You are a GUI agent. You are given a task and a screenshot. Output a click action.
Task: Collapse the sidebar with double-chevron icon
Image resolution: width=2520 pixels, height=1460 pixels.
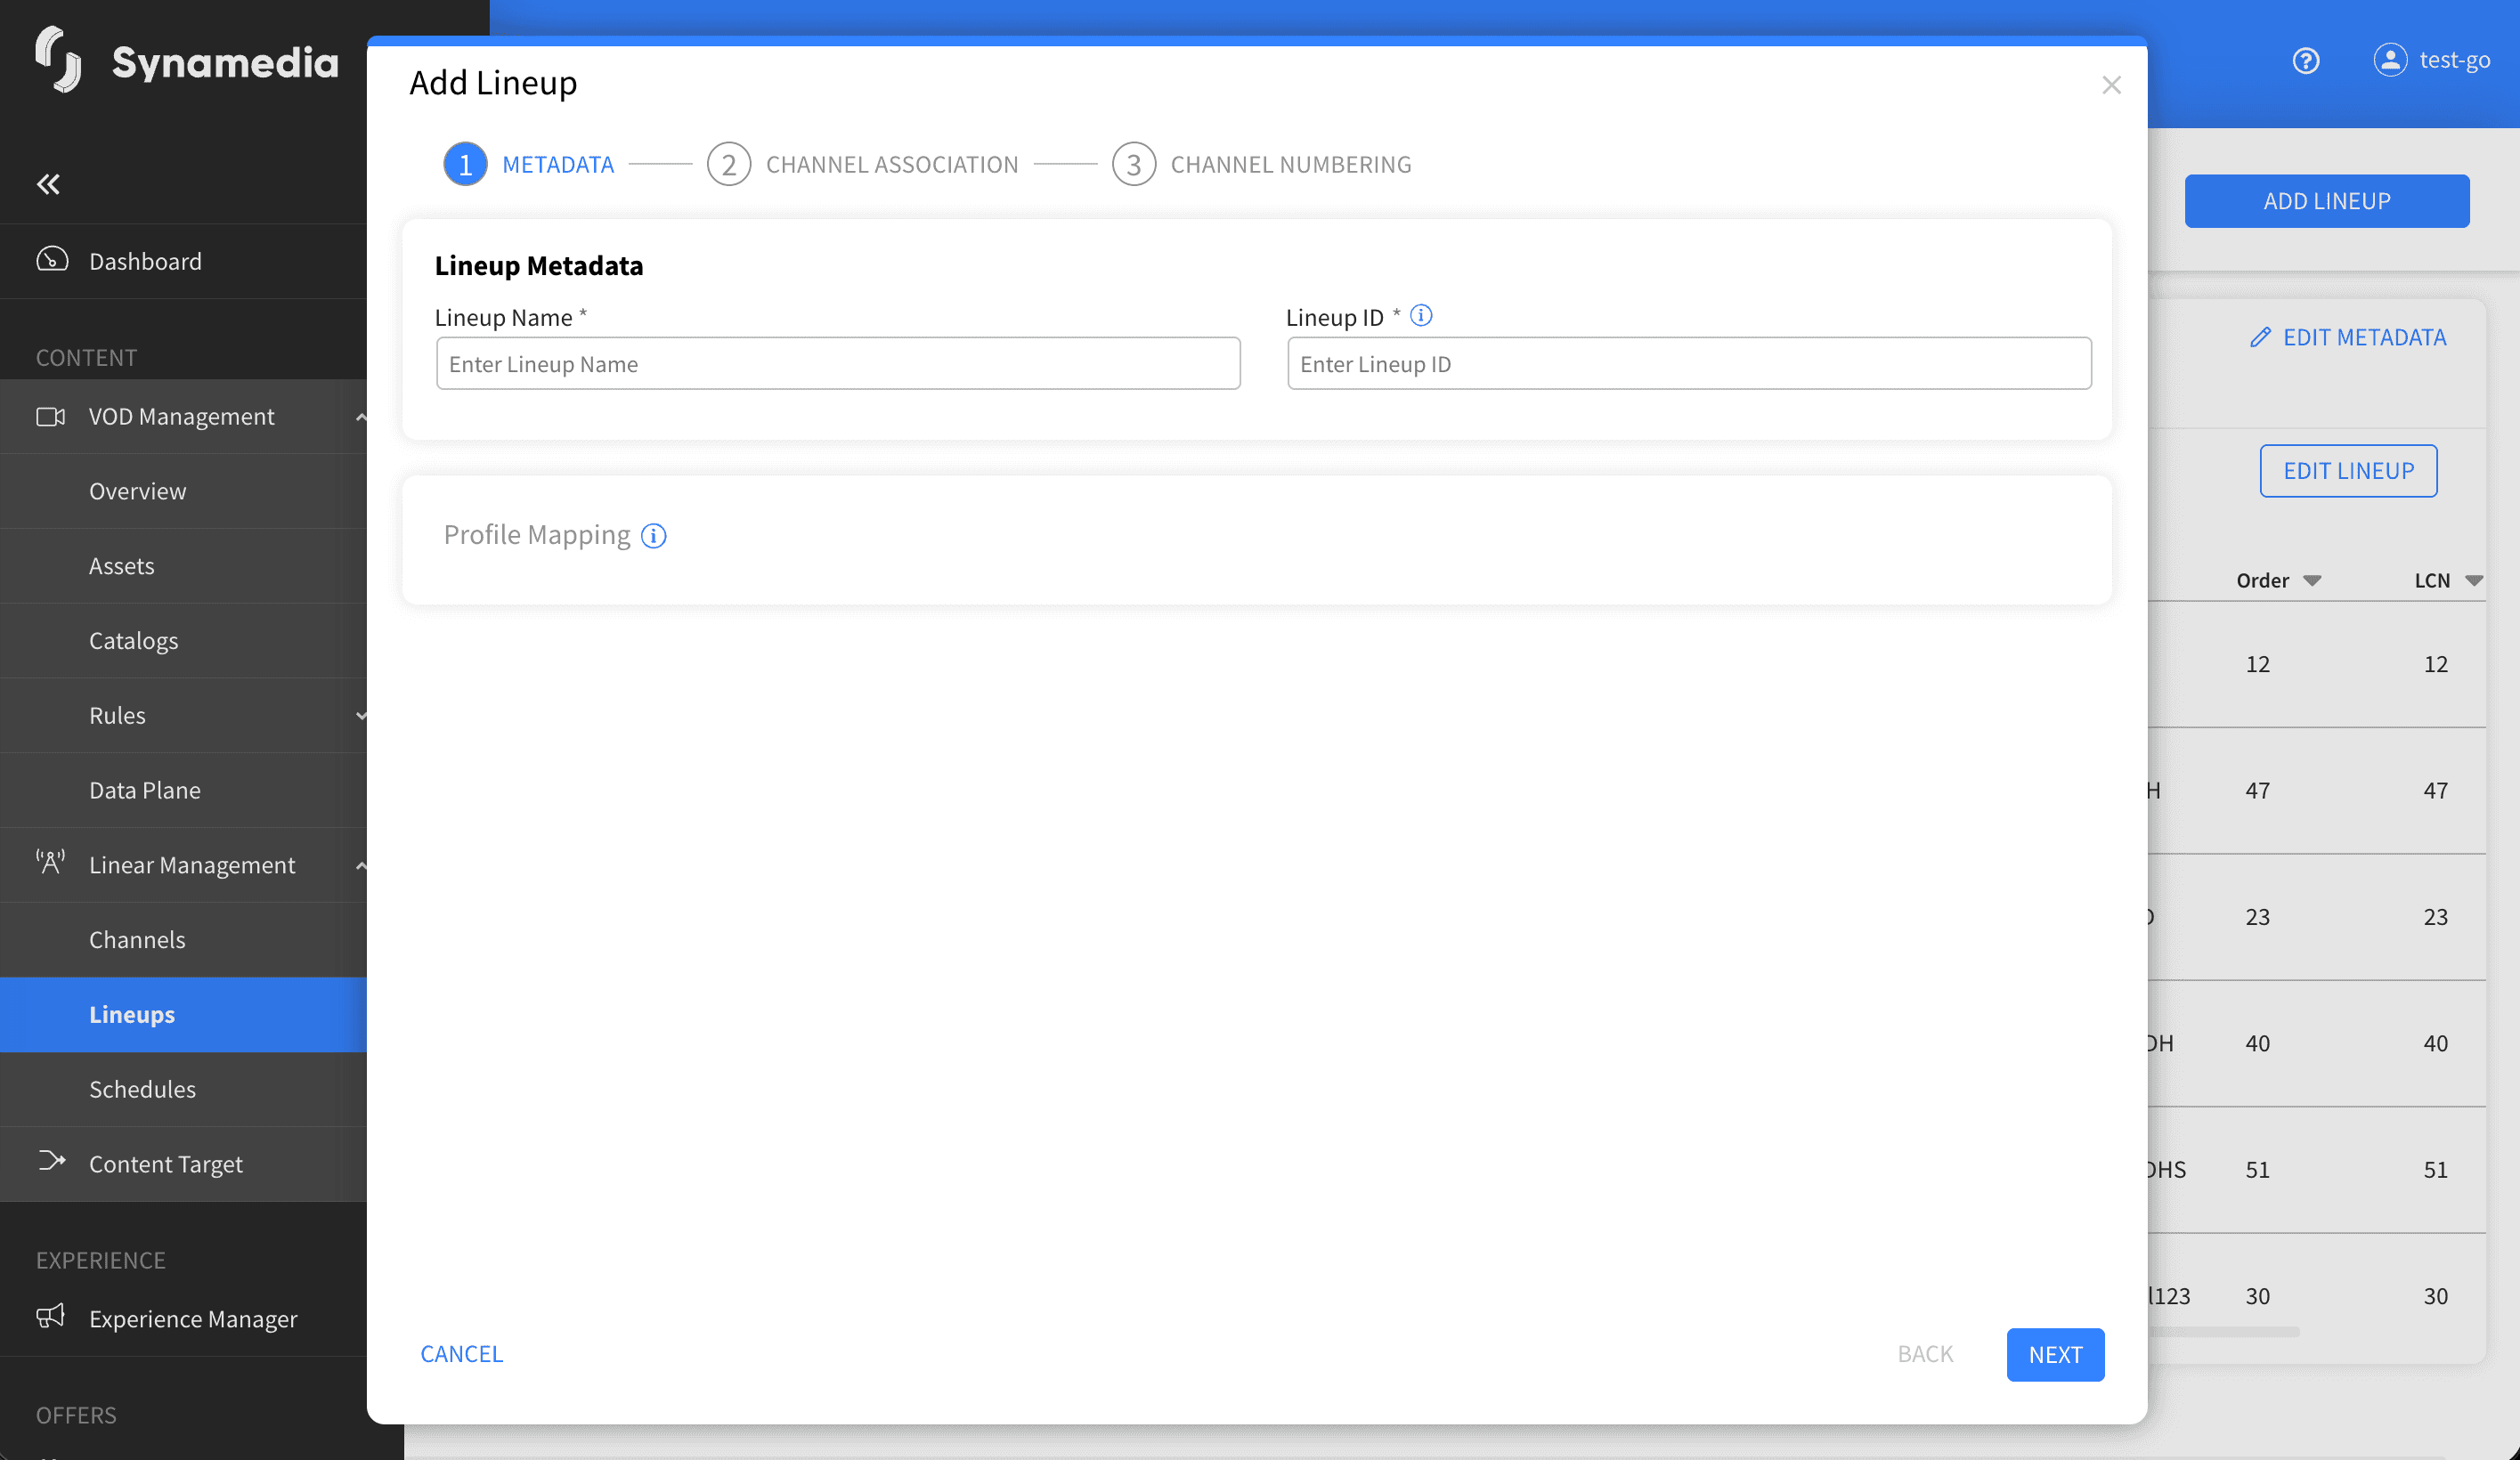coord(48,184)
